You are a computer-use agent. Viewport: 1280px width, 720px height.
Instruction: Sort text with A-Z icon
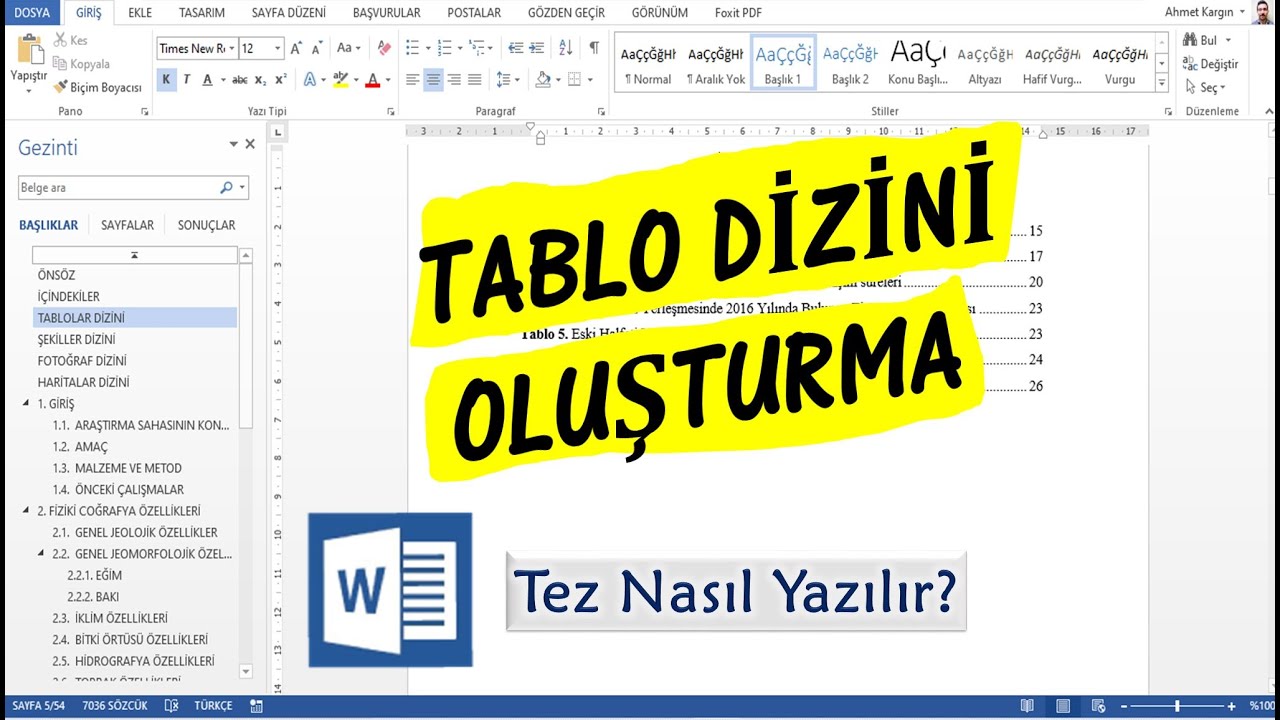tap(565, 48)
